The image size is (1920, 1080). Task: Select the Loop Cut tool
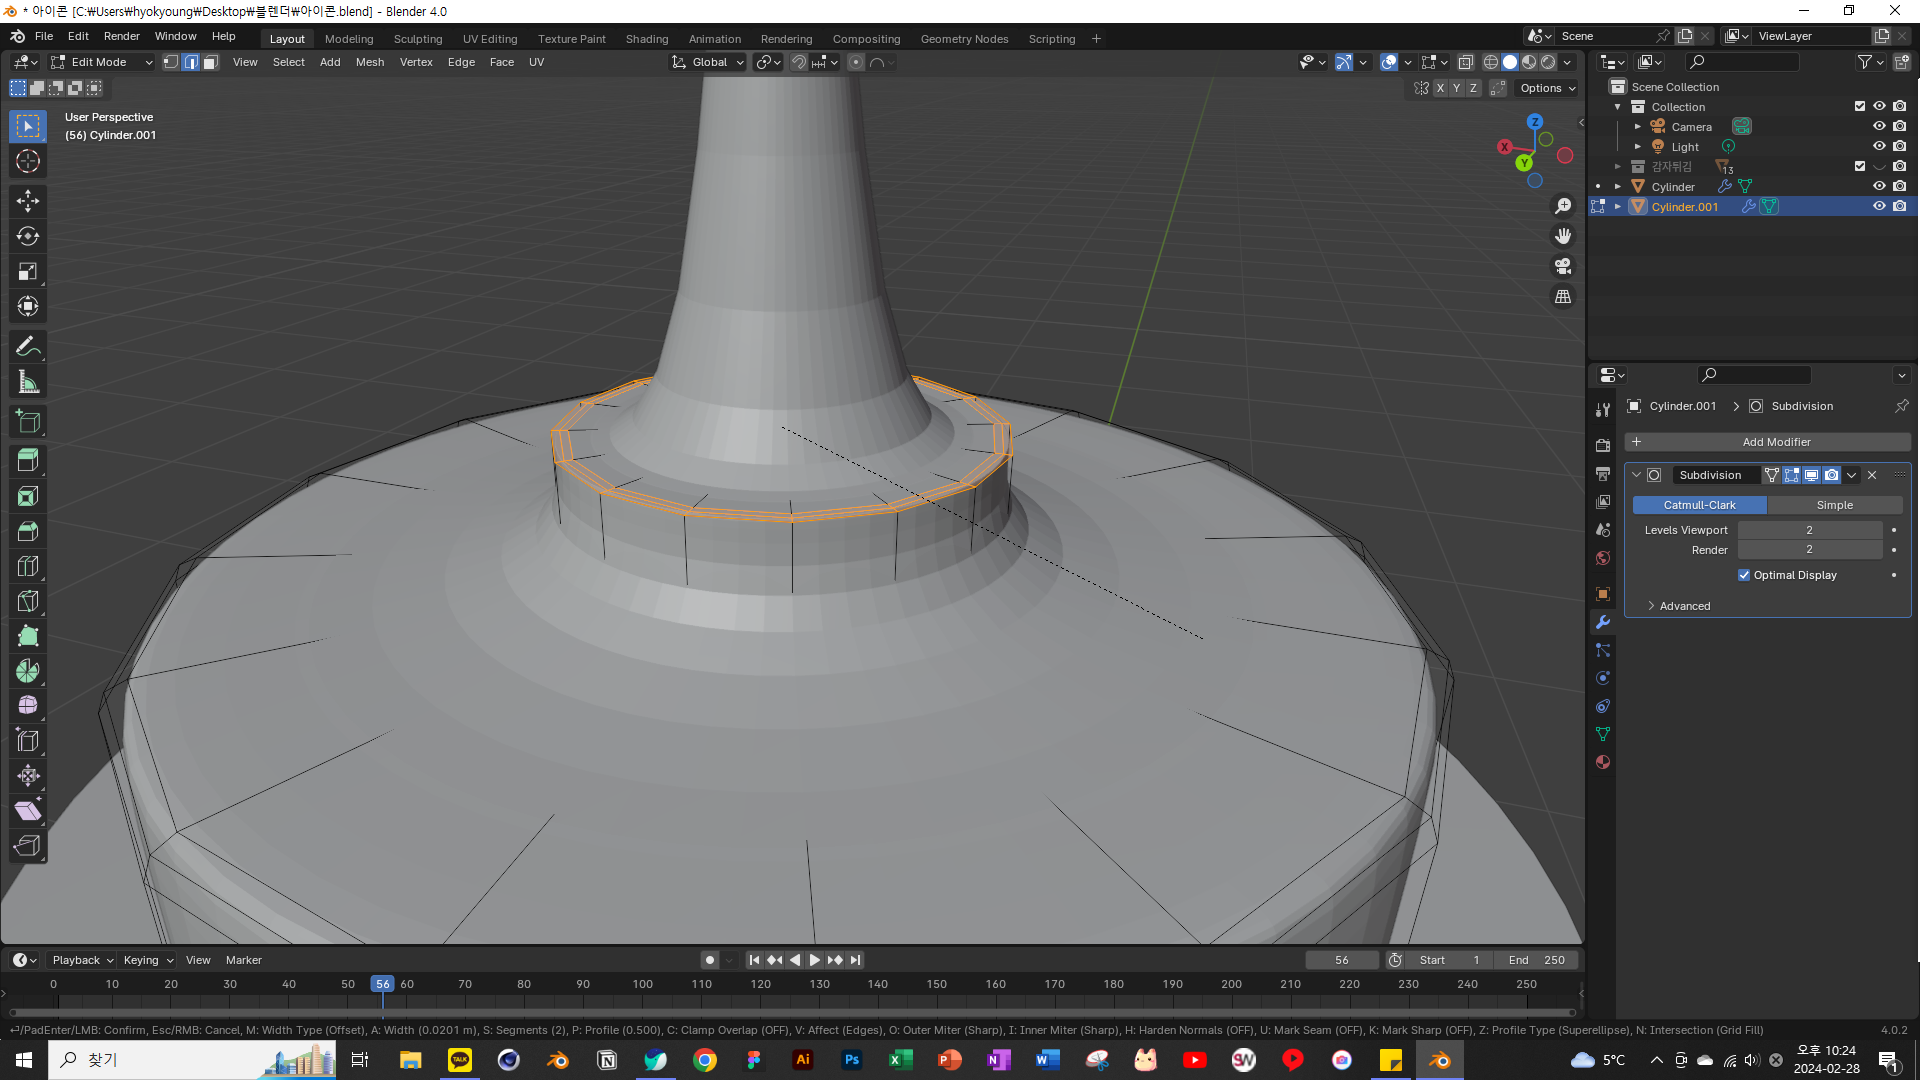28,566
